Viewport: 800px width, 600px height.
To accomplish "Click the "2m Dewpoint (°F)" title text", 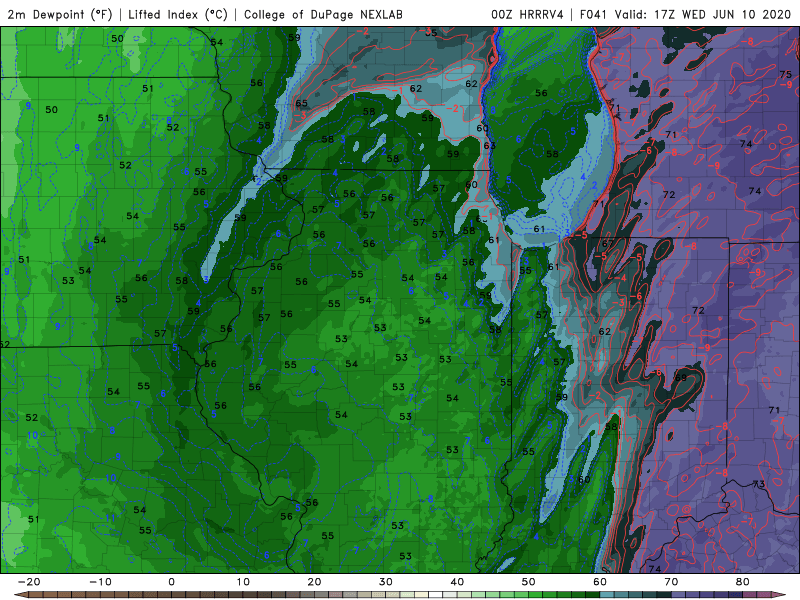I will coord(60,14).
